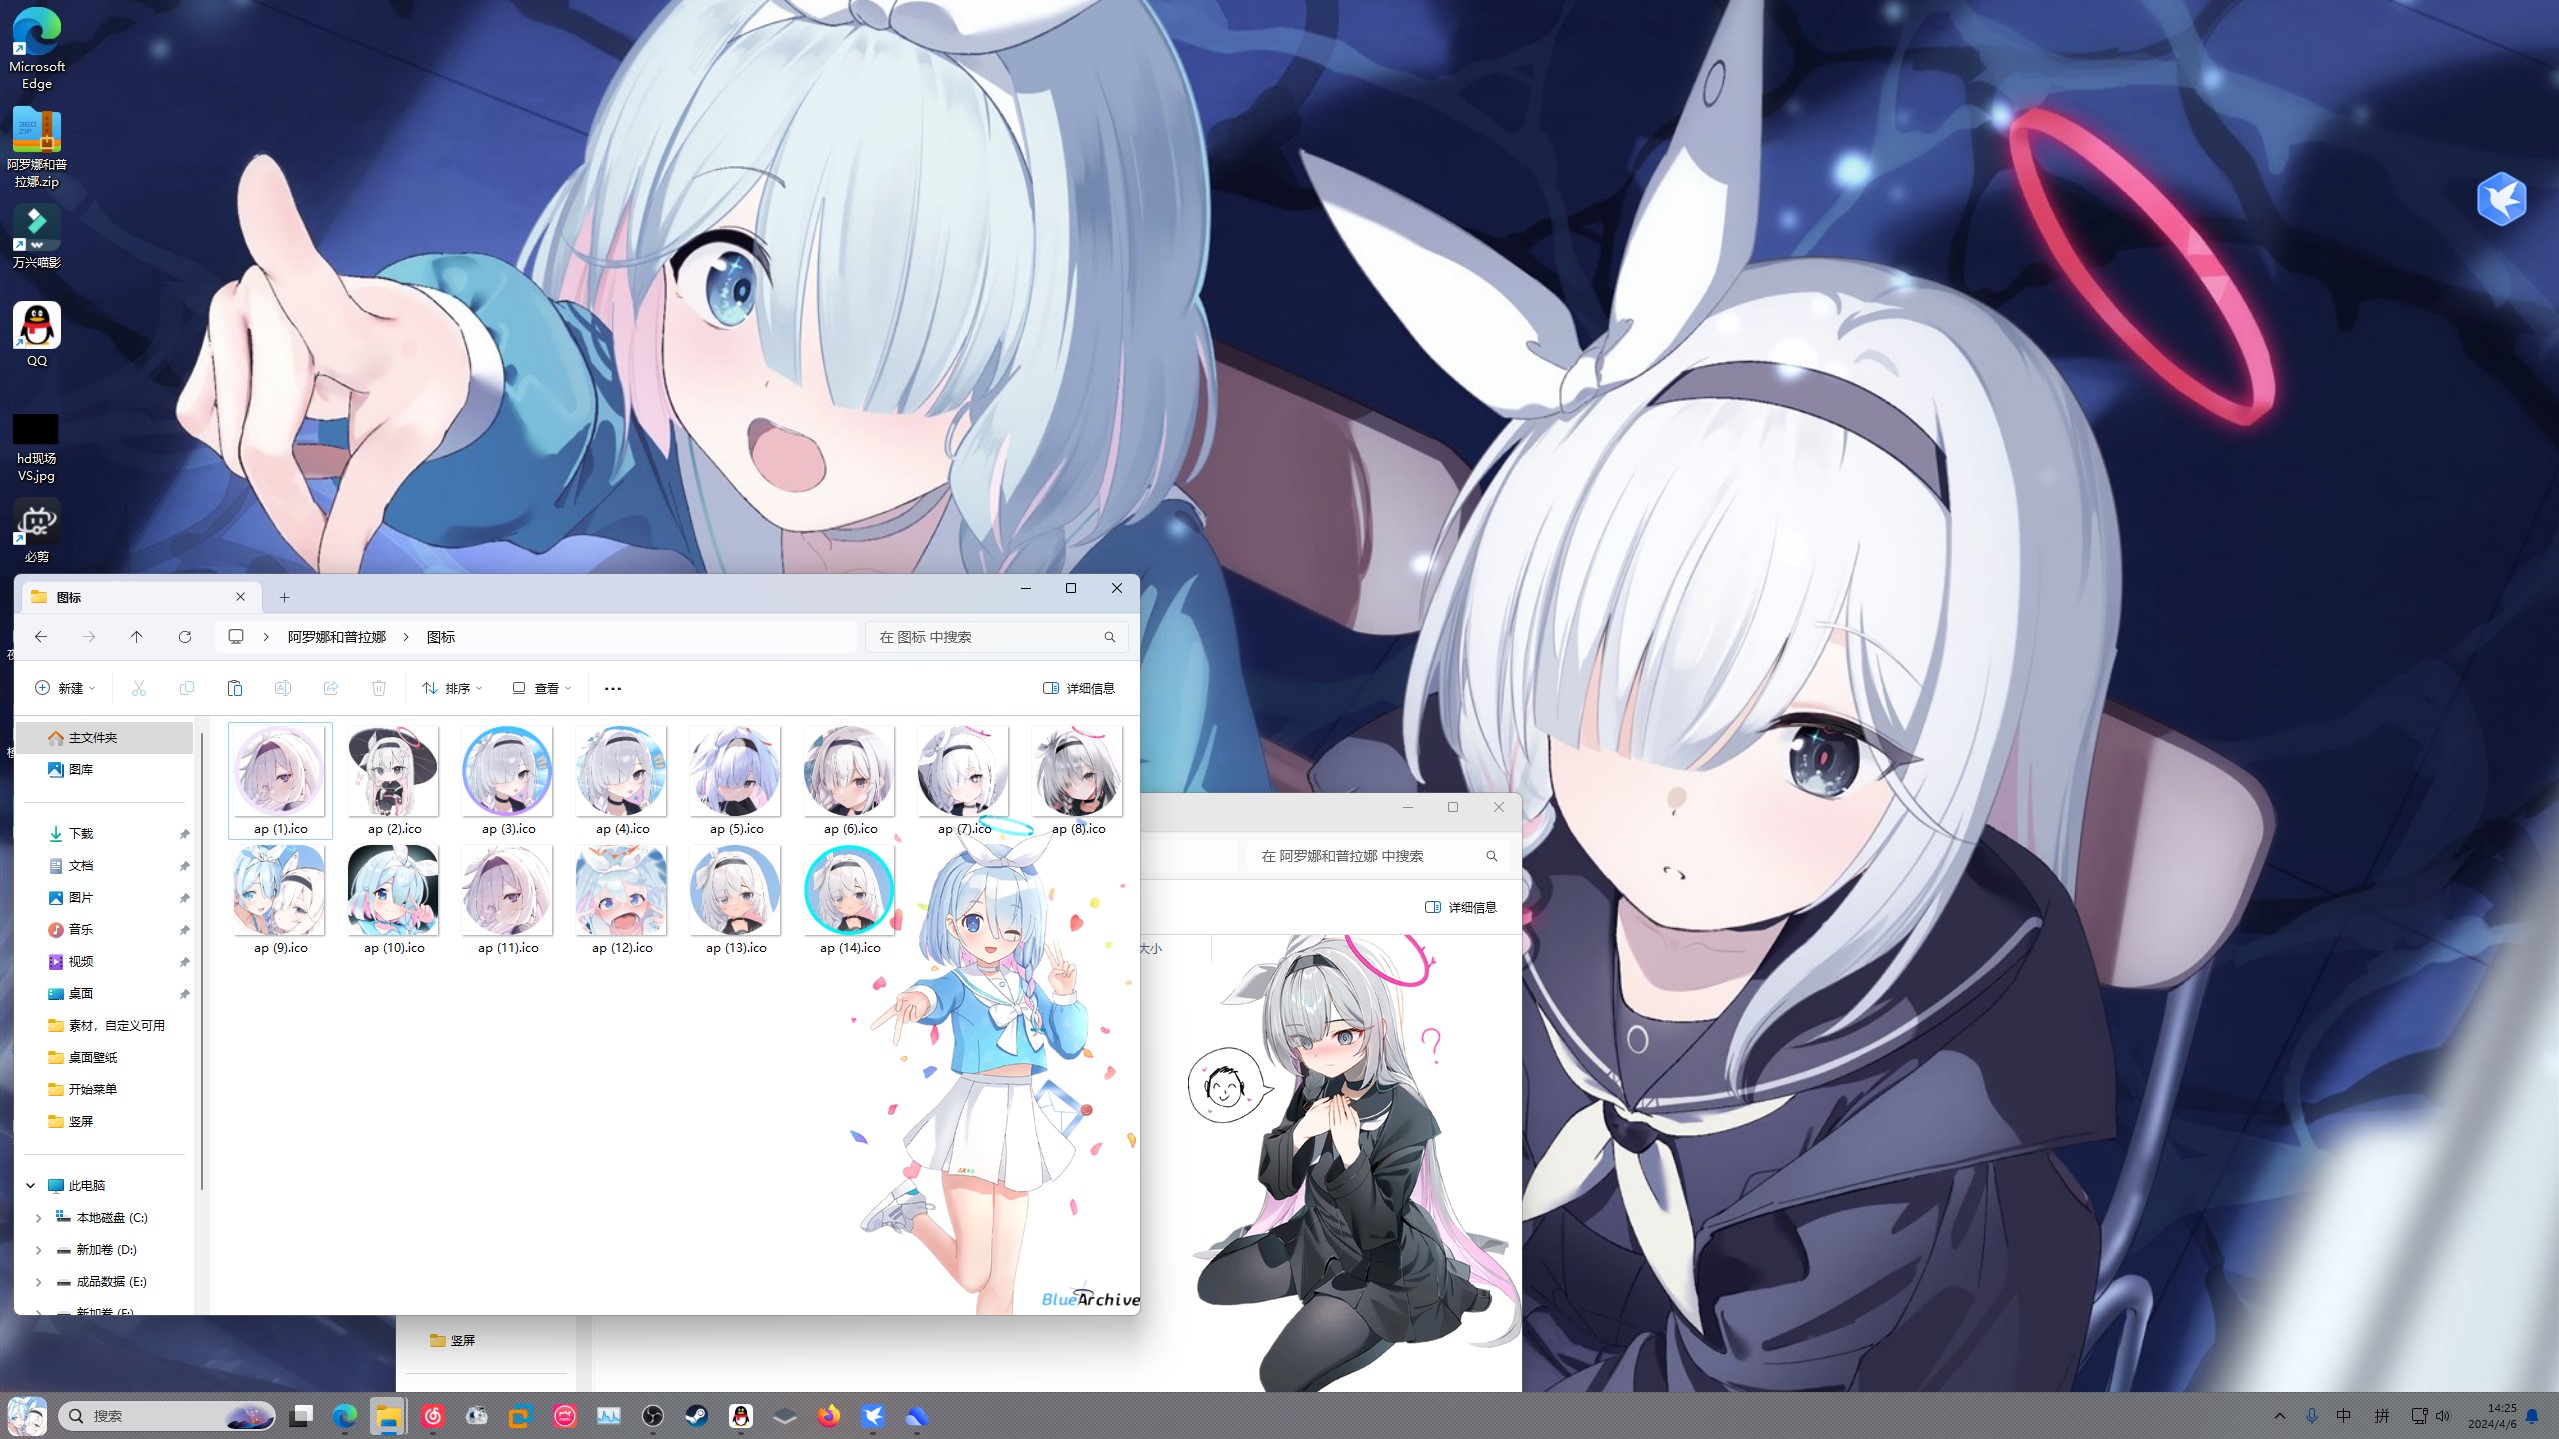Click the 新建 new button
This screenshot has height=1439, width=2559.
point(65,688)
